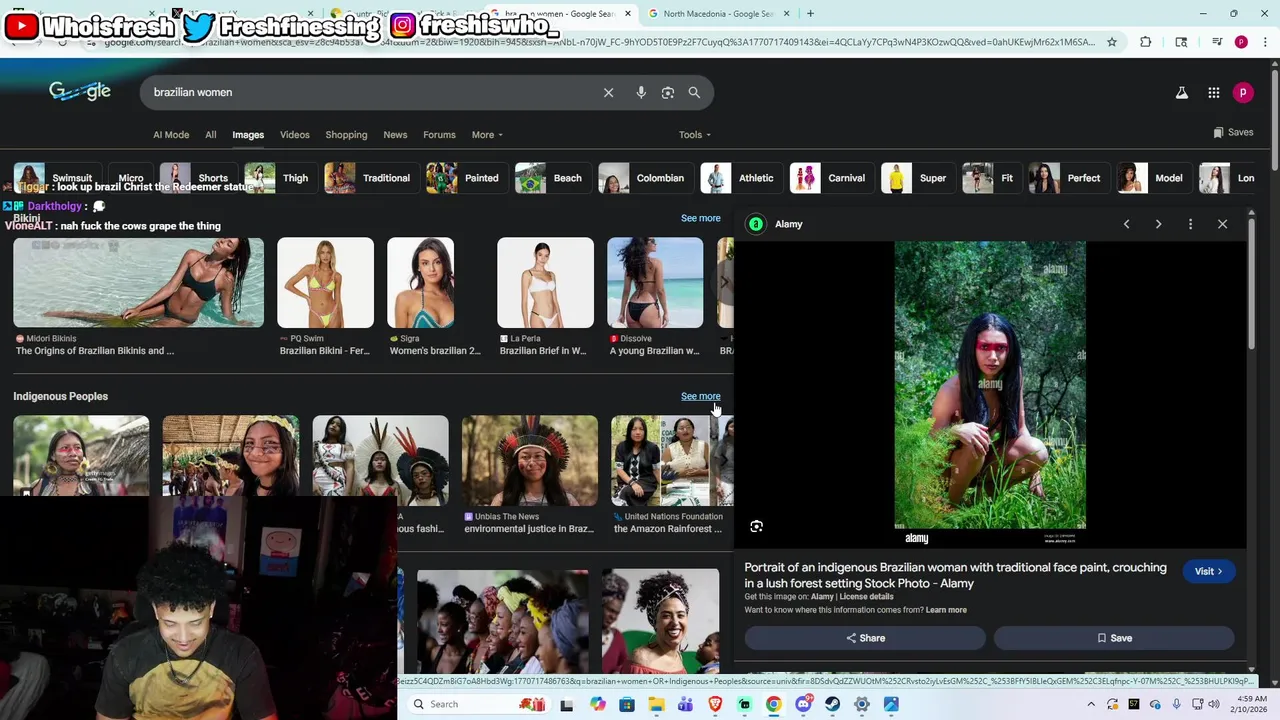This screenshot has width=1280, height=720.
Task: Open the License details link
Action: tap(866, 597)
